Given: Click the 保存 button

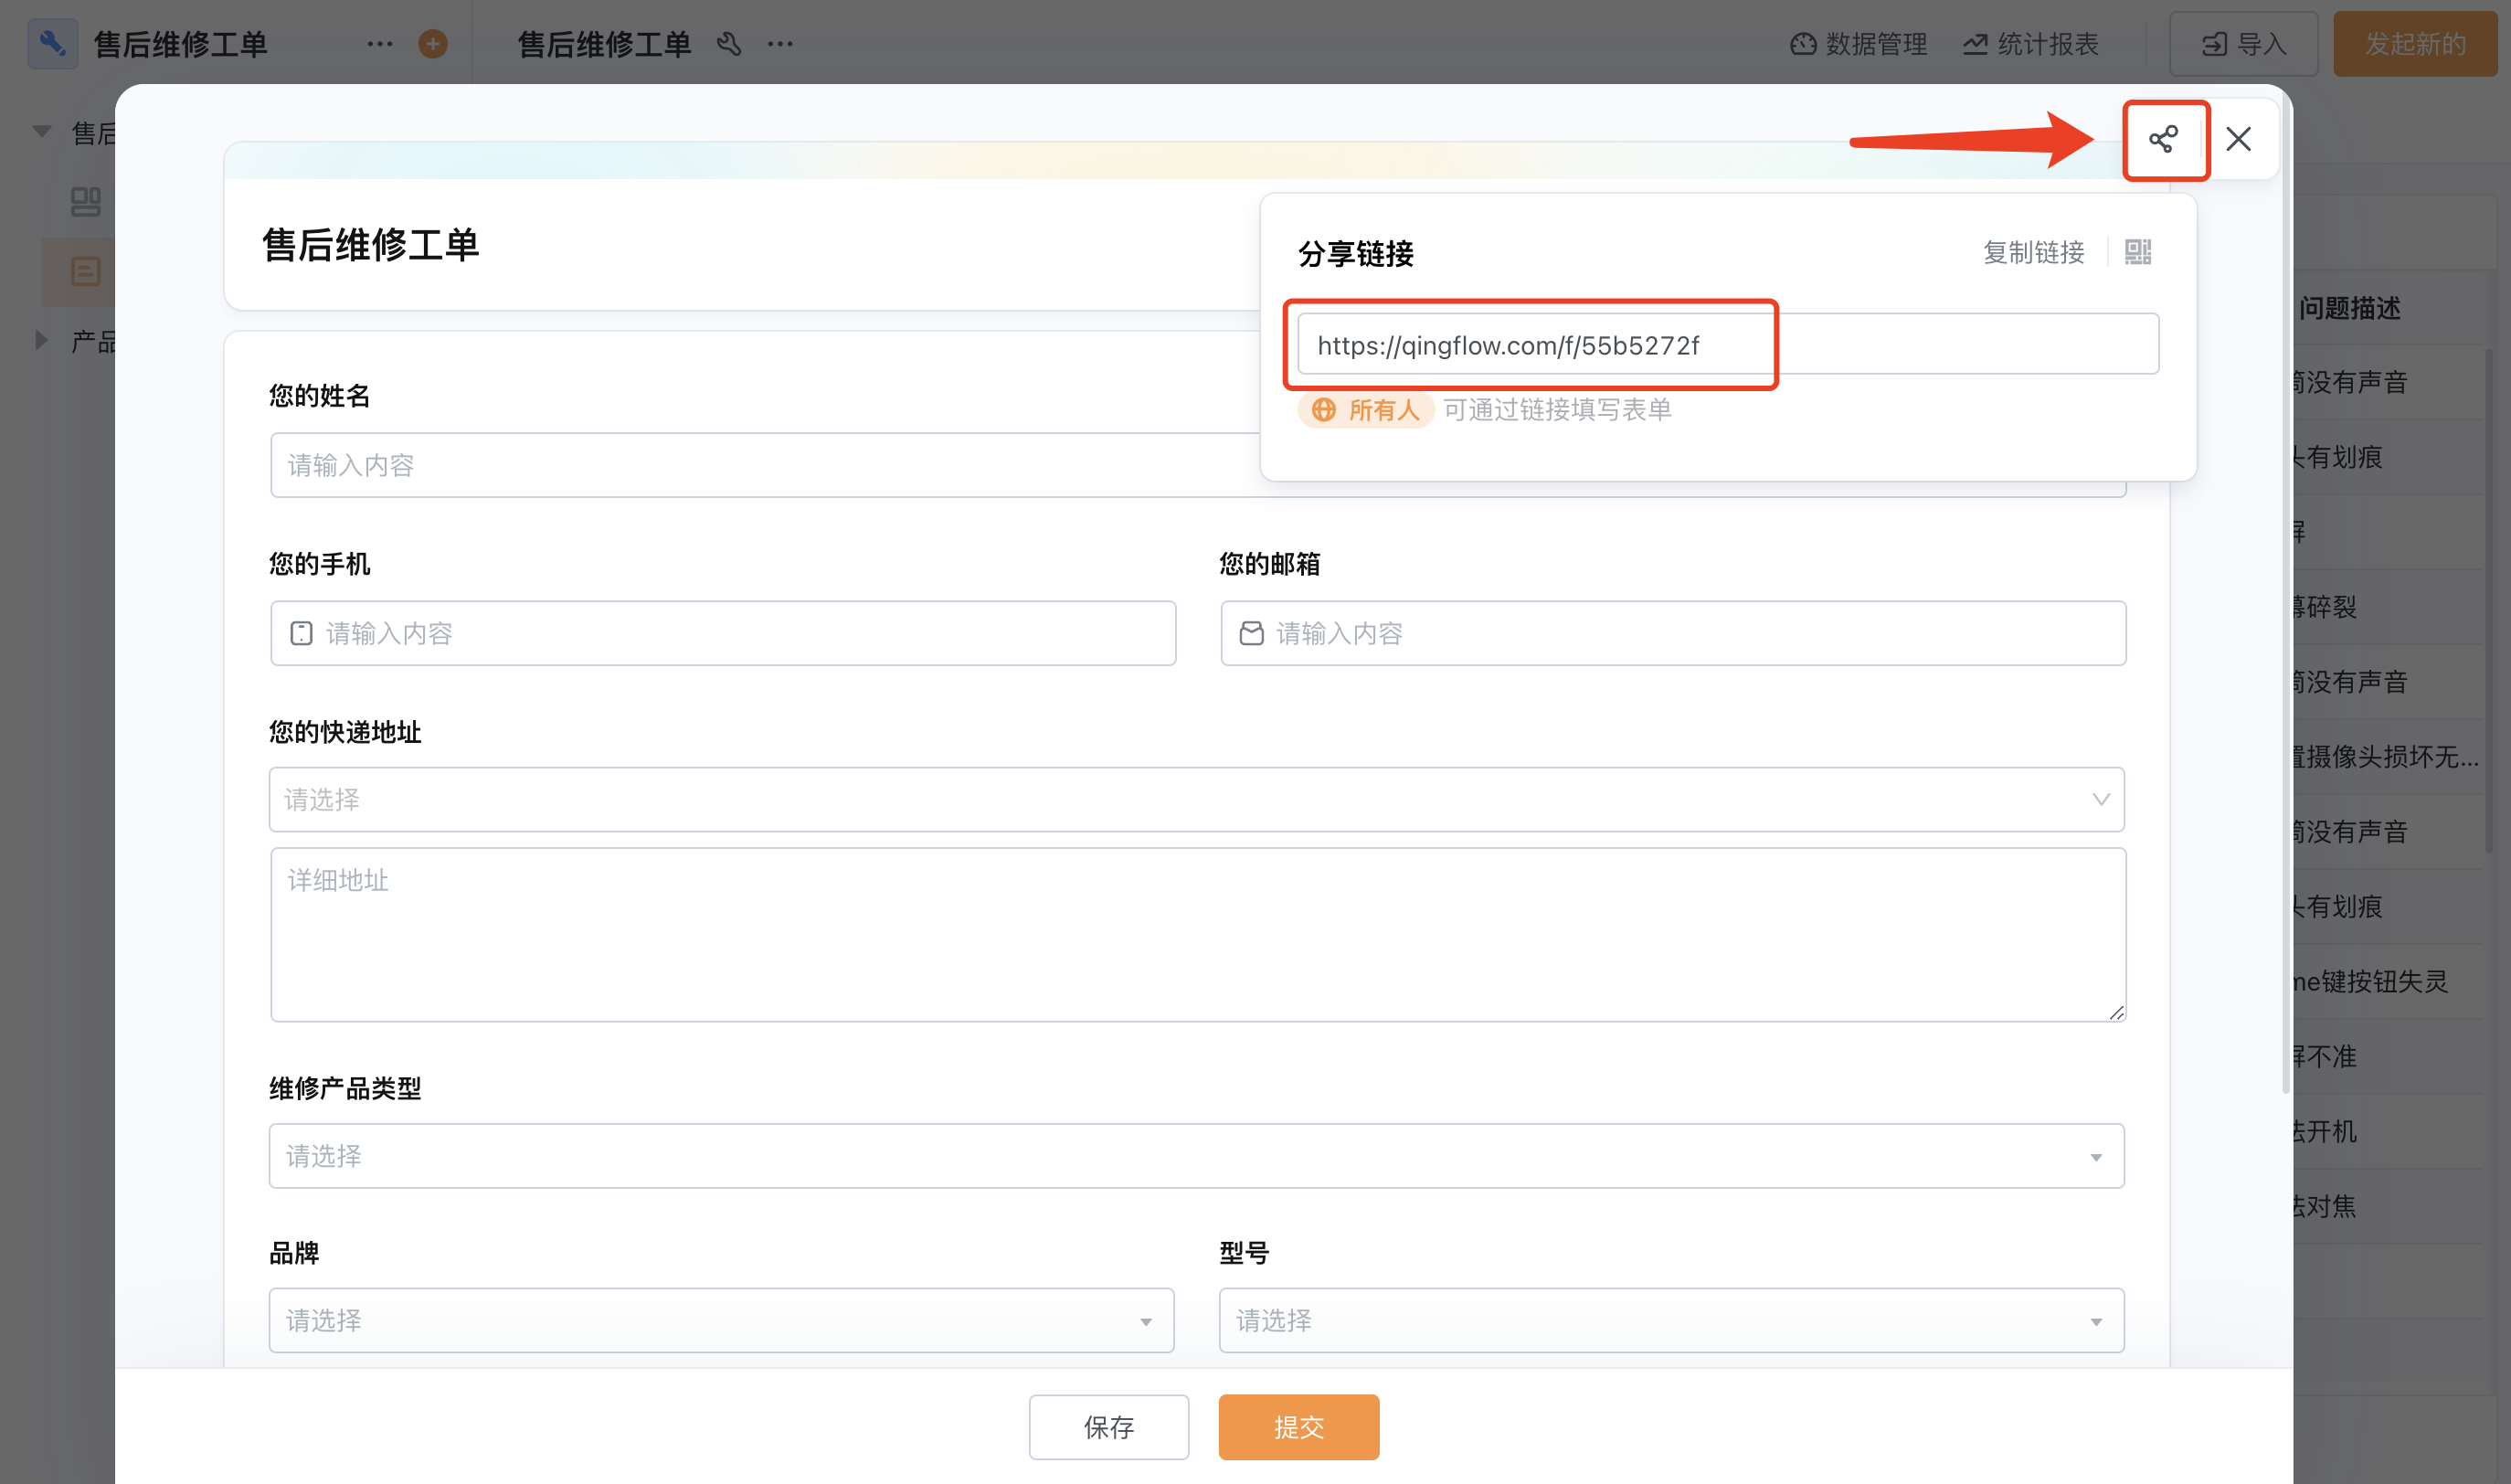Looking at the screenshot, I should click(1108, 1427).
